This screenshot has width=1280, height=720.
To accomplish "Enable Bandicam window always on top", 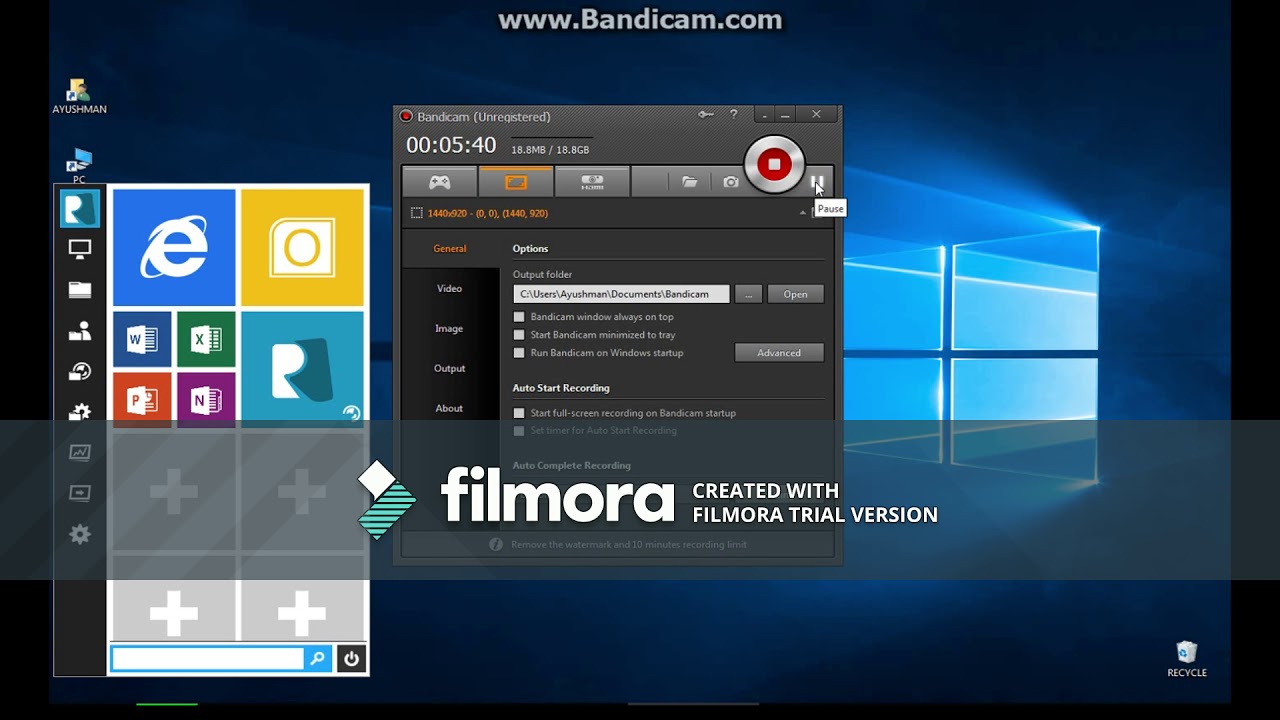I will (x=519, y=317).
